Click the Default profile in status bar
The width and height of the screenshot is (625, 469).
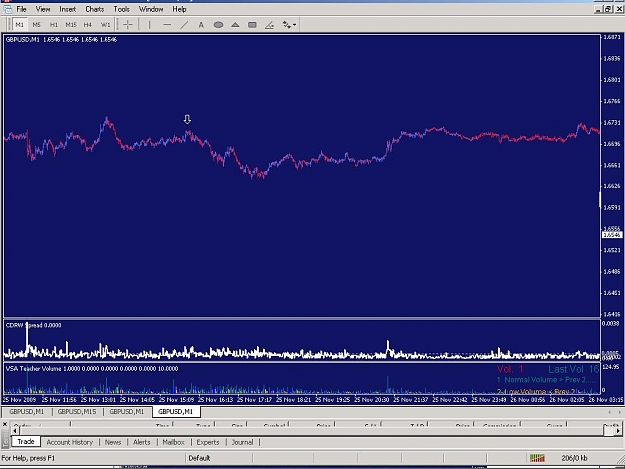point(199,458)
